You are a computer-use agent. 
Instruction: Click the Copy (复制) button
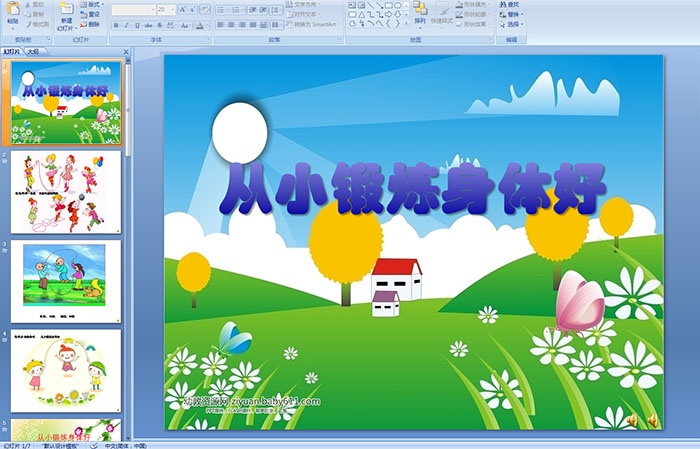point(34,14)
